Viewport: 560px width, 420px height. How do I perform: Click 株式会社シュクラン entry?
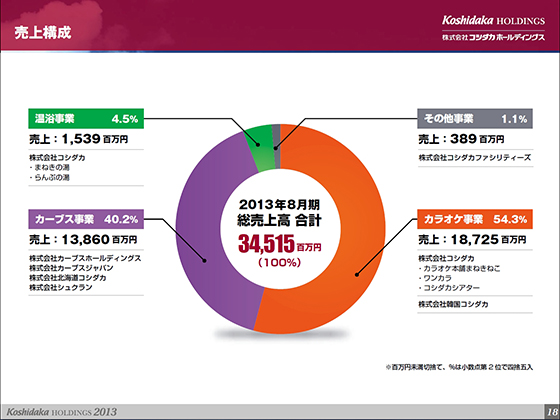pos(61,287)
